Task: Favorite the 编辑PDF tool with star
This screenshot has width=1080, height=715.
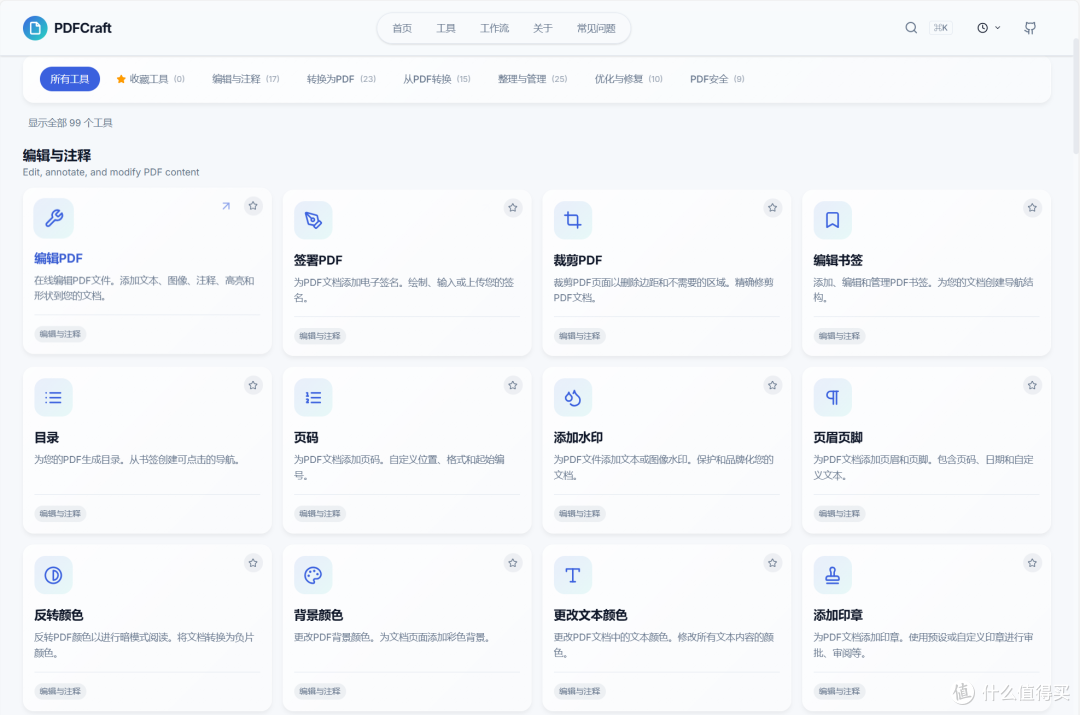Action: pyautogui.click(x=253, y=206)
